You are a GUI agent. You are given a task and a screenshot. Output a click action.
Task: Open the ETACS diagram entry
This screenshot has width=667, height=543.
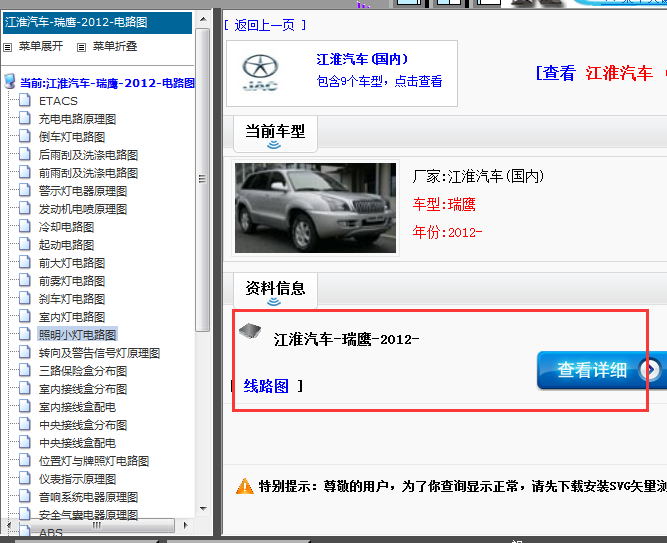(x=58, y=101)
